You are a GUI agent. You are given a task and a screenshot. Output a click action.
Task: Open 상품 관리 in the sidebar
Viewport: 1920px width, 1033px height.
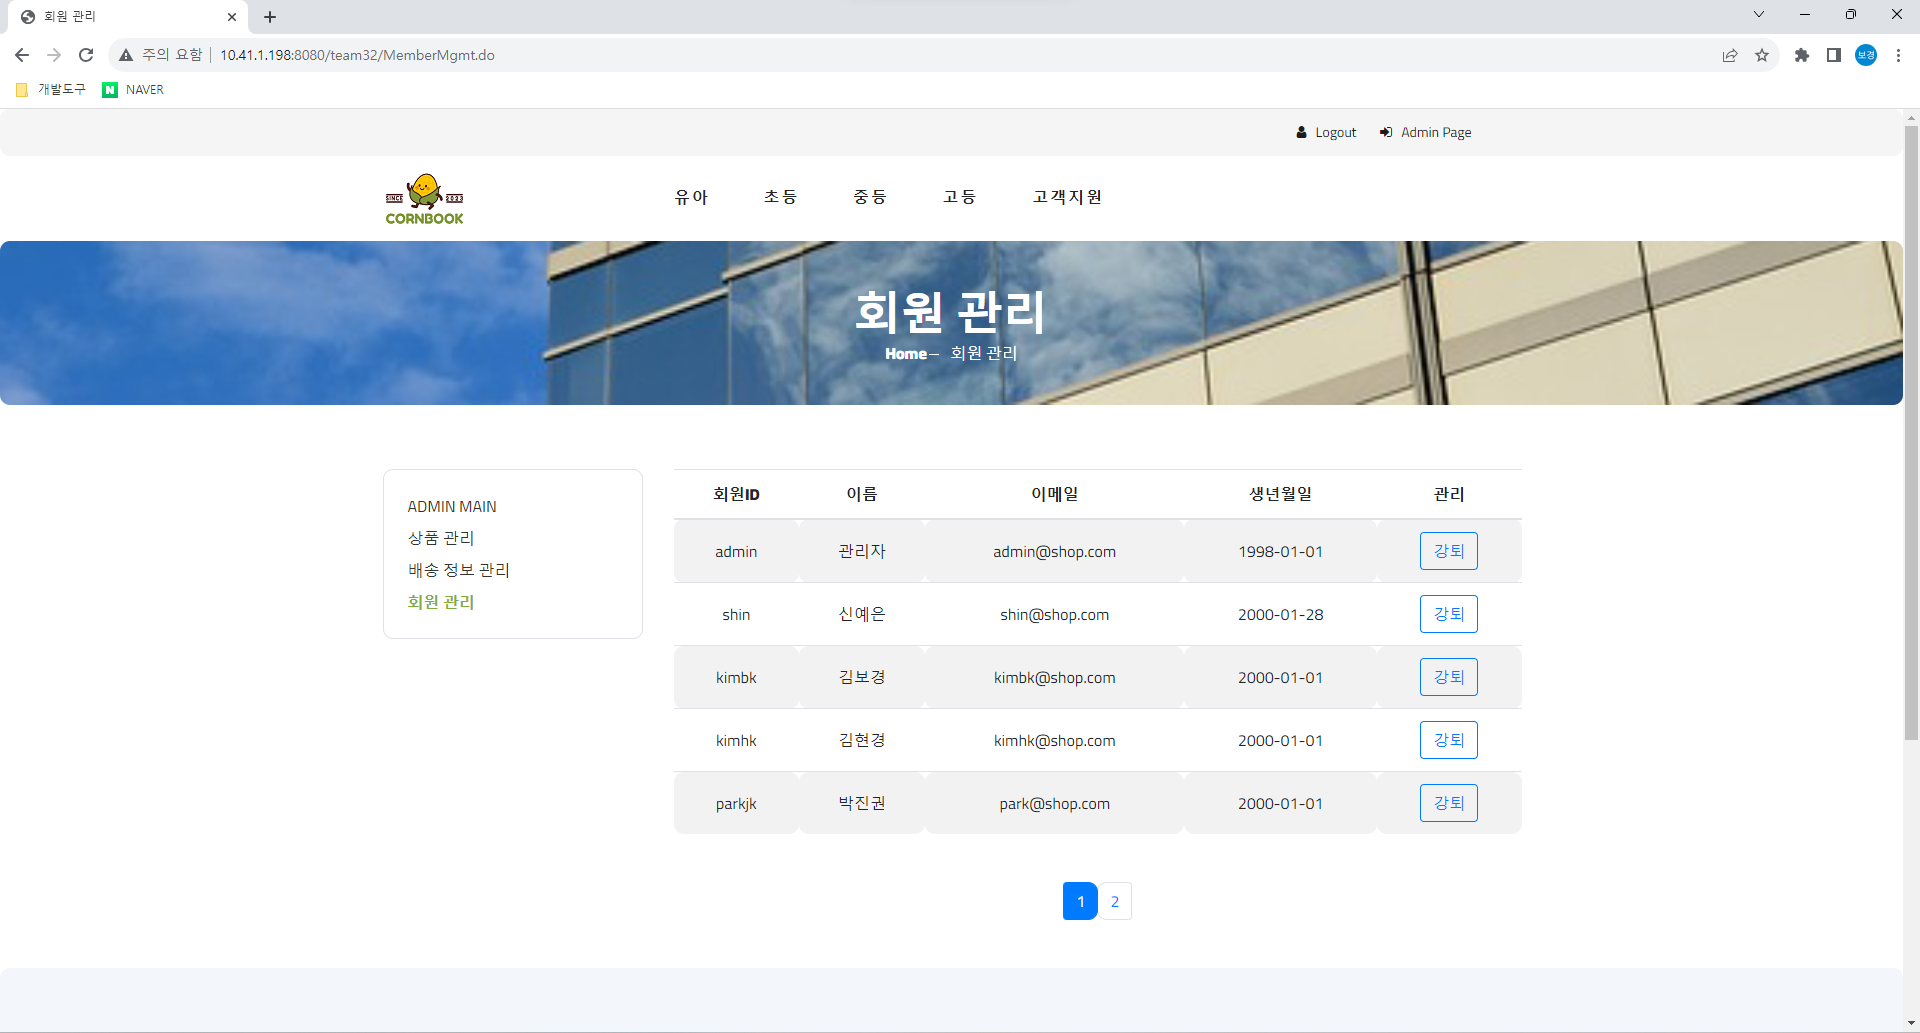(x=441, y=537)
